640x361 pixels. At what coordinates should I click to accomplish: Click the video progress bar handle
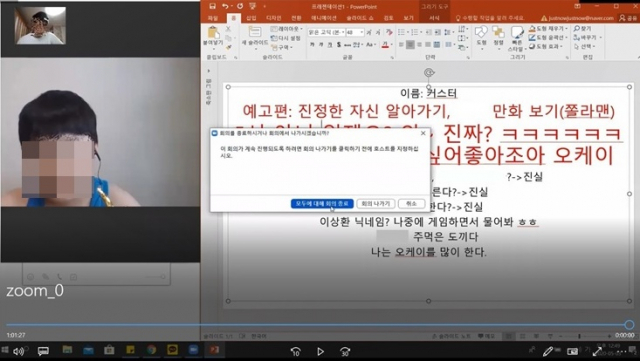629,325
